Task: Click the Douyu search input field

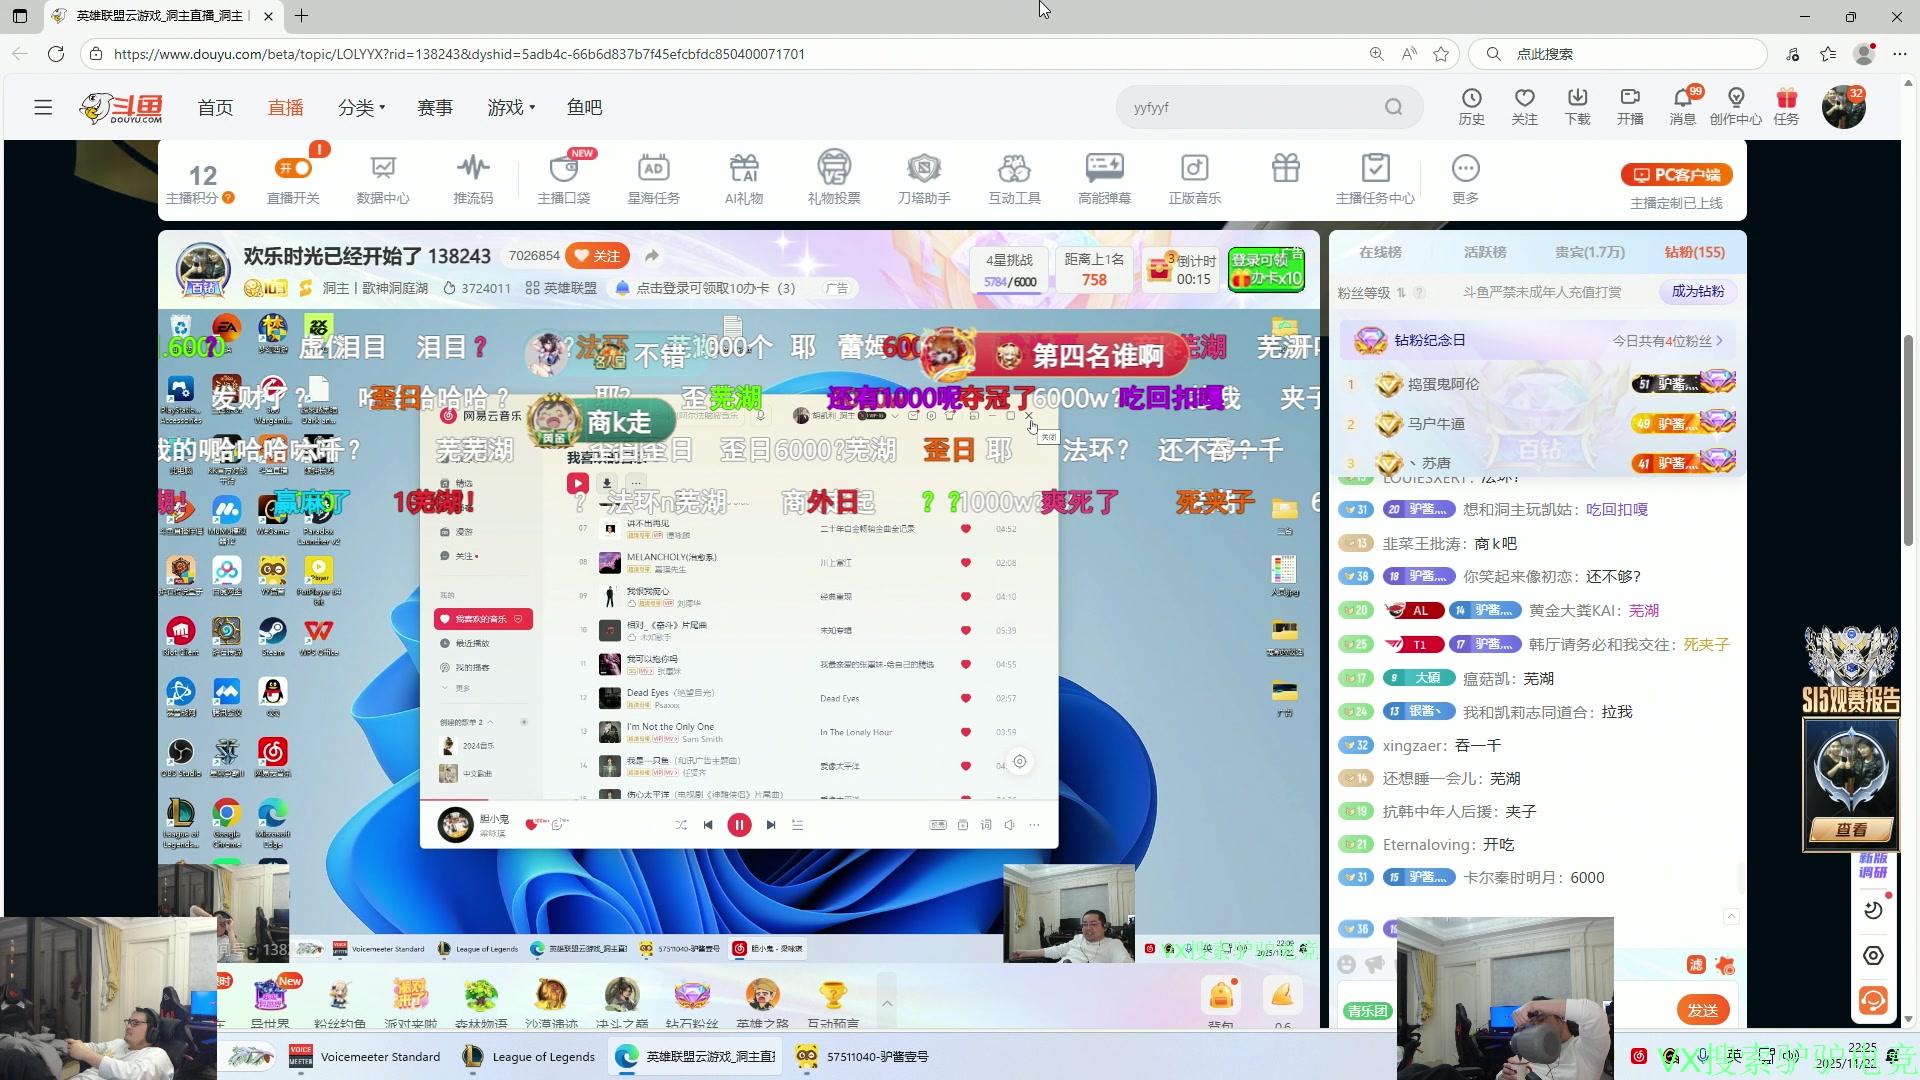Action: point(1250,107)
